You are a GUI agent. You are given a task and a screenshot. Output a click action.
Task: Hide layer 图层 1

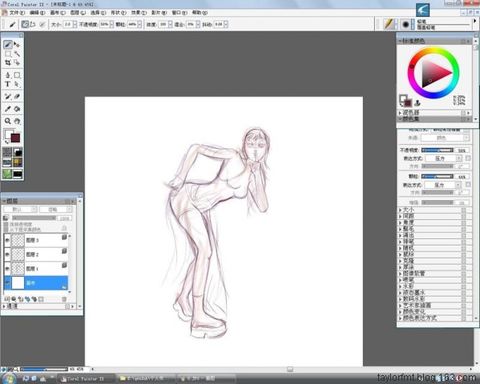(7, 269)
